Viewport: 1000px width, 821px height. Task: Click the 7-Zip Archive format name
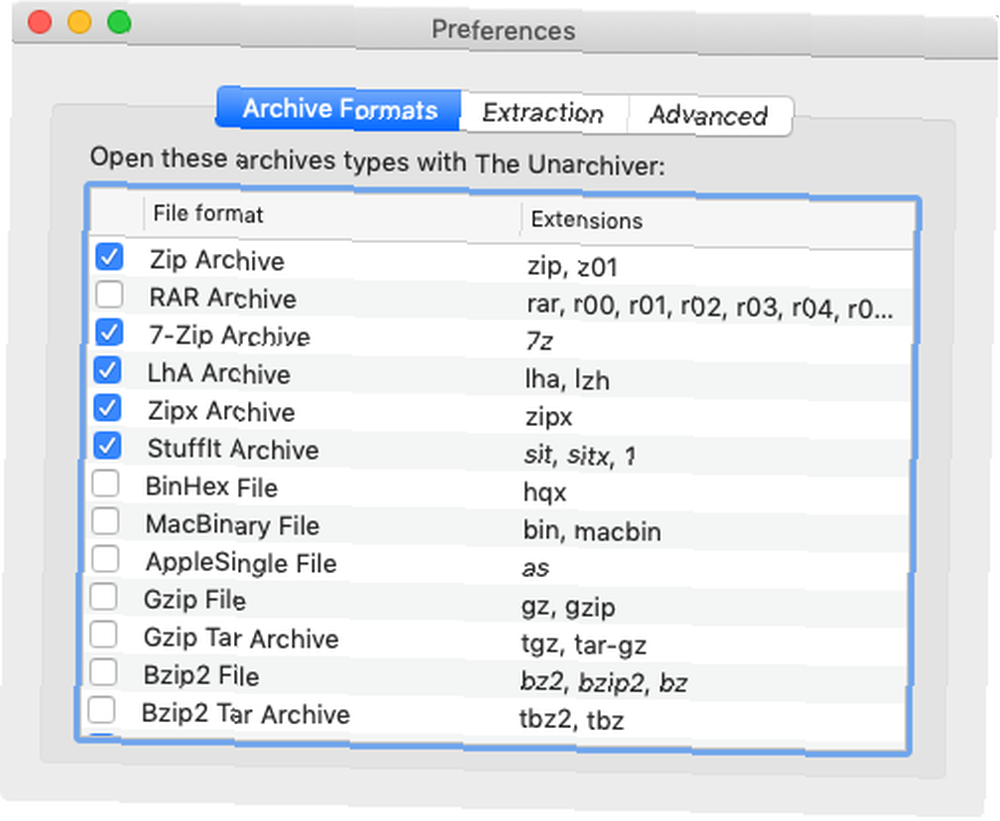(x=229, y=336)
